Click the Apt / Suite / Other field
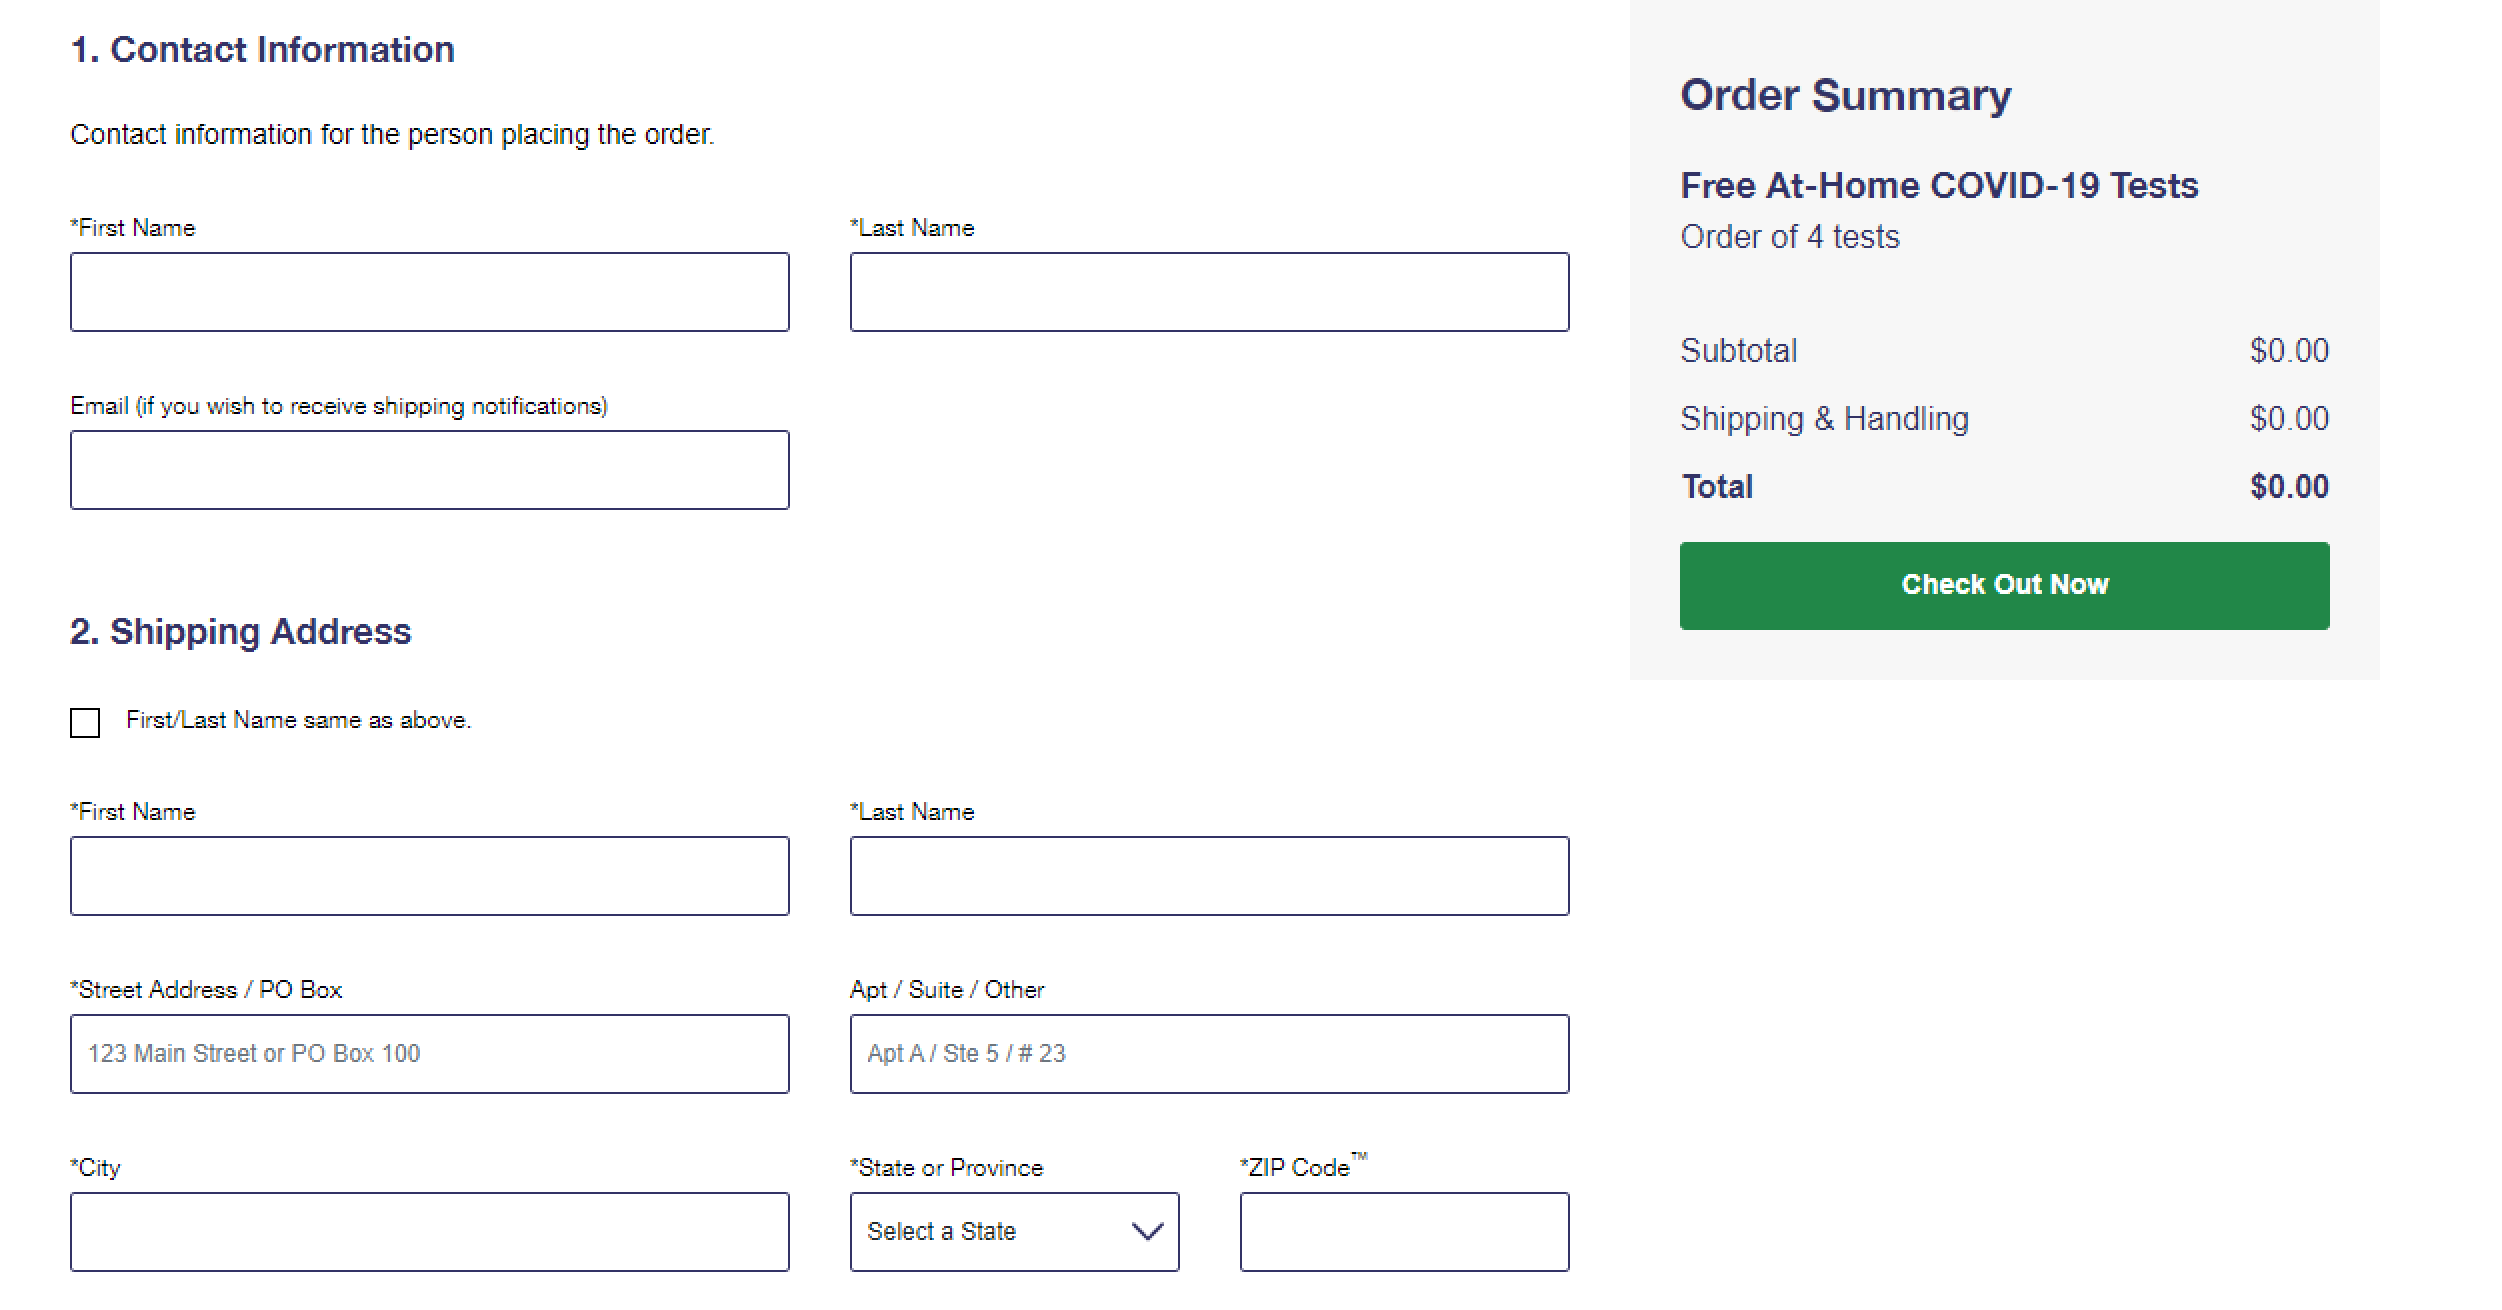The image size is (2502, 1310). tap(1209, 1053)
